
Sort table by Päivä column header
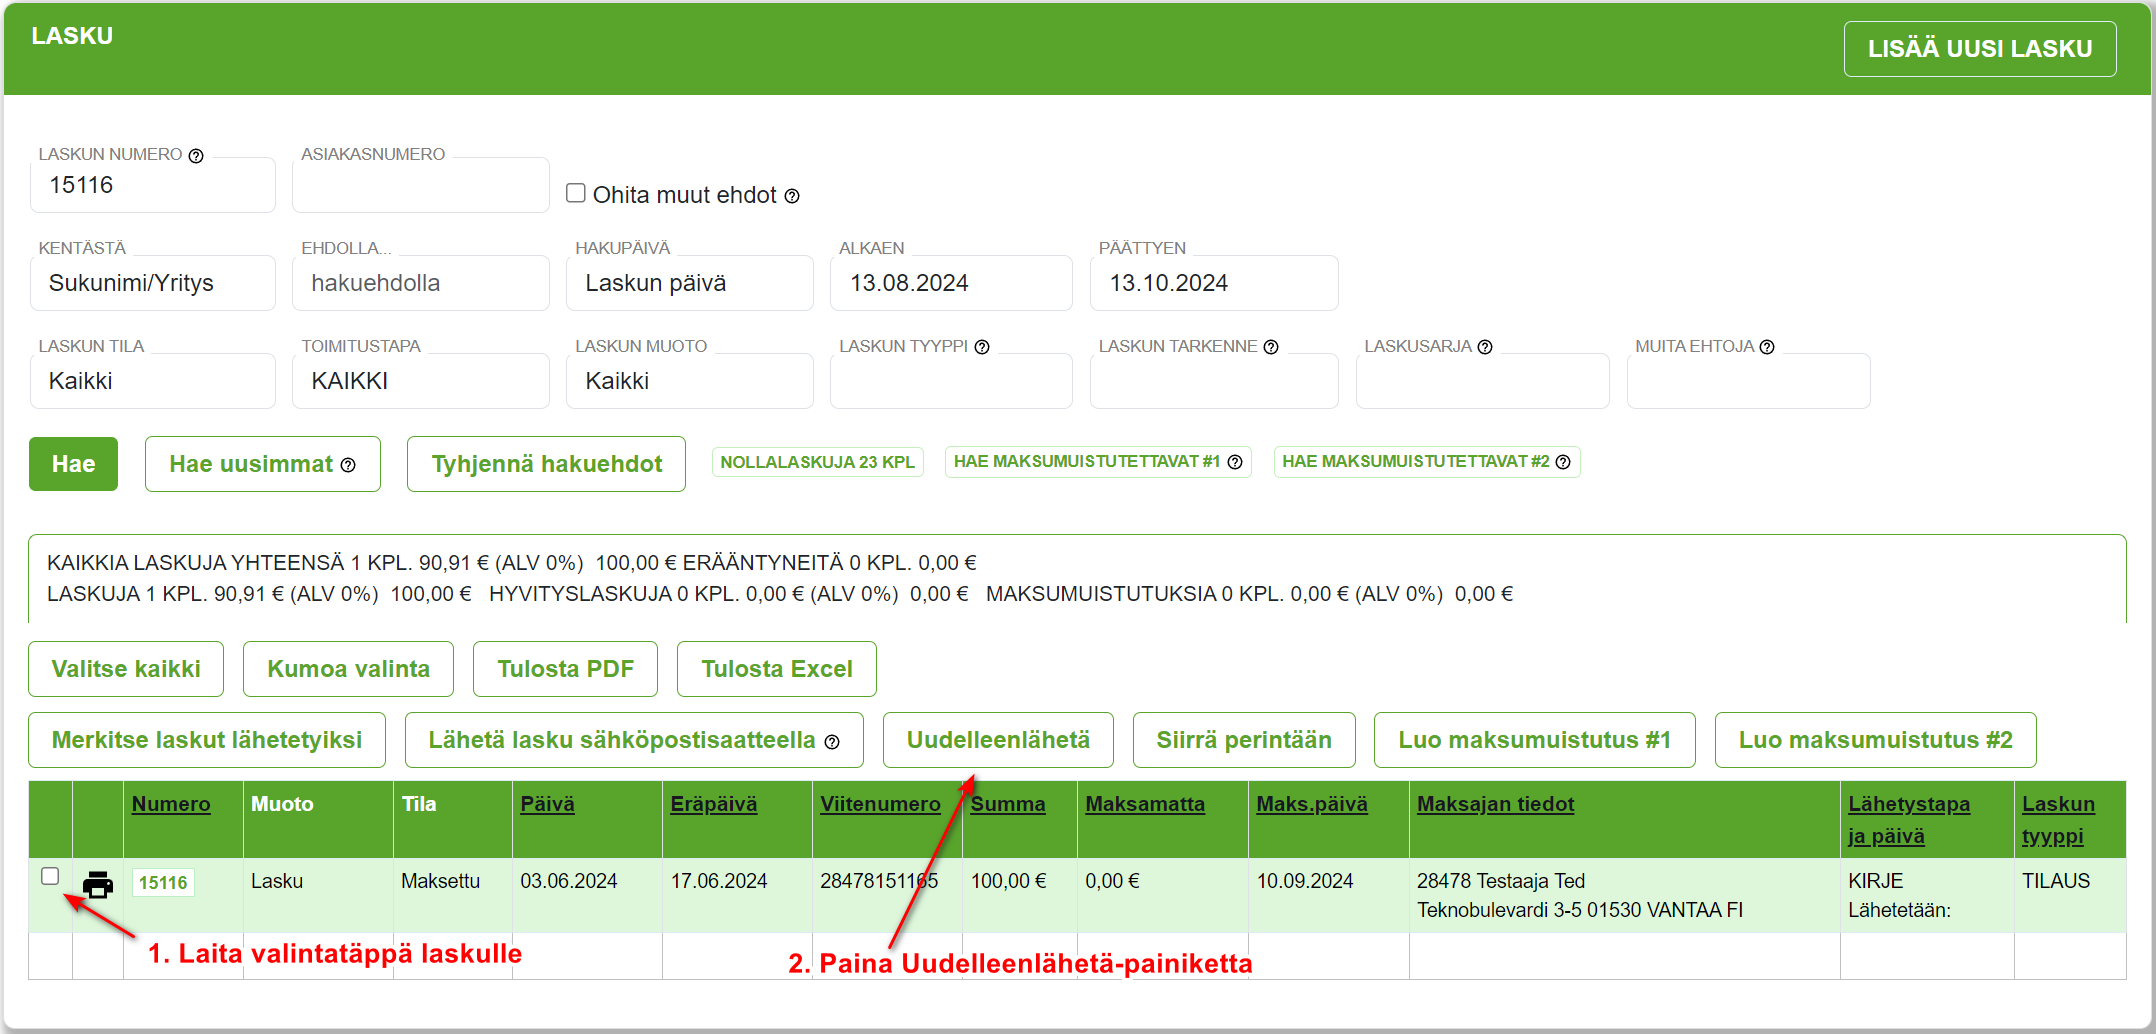tap(547, 804)
